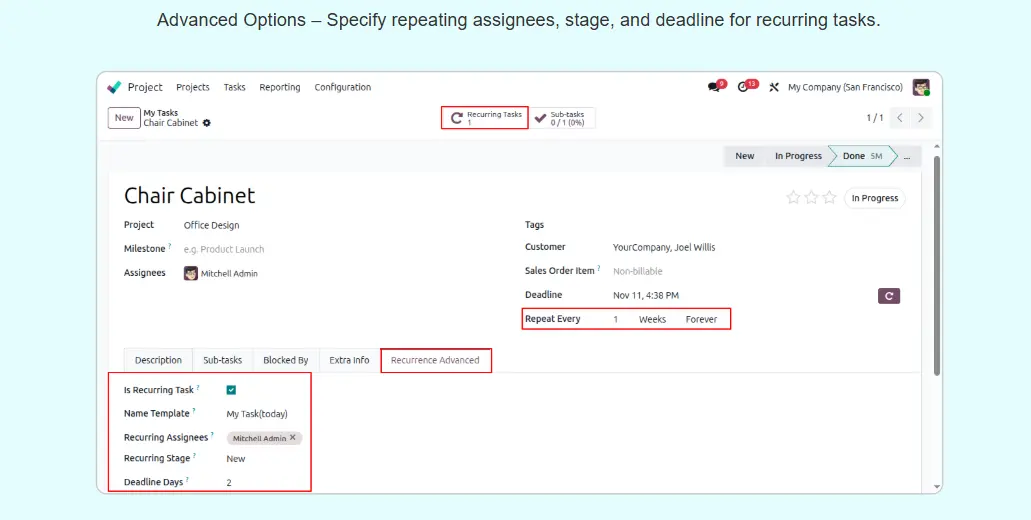The width and height of the screenshot is (1031, 520).
Task: Click the Recurring Tasks smart button
Action: pyautogui.click(x=485, y=118)
